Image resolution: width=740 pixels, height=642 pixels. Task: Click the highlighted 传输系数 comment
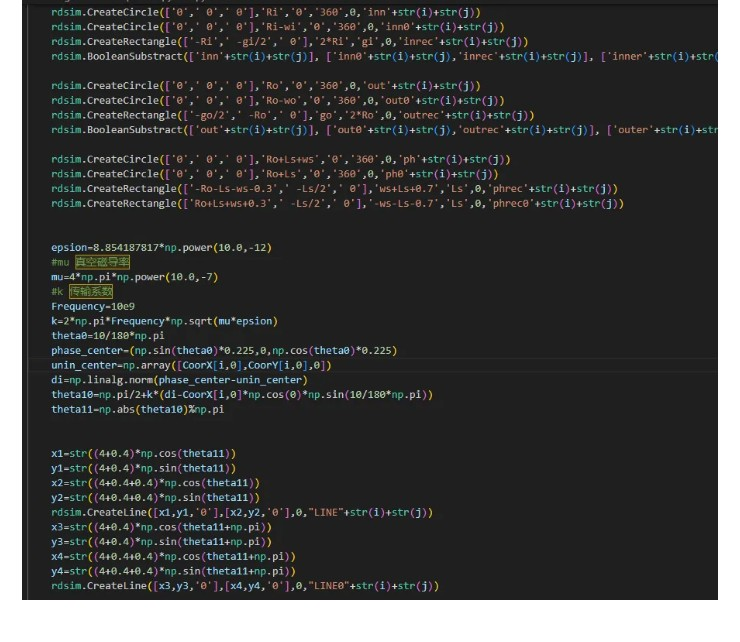[90, 292]
